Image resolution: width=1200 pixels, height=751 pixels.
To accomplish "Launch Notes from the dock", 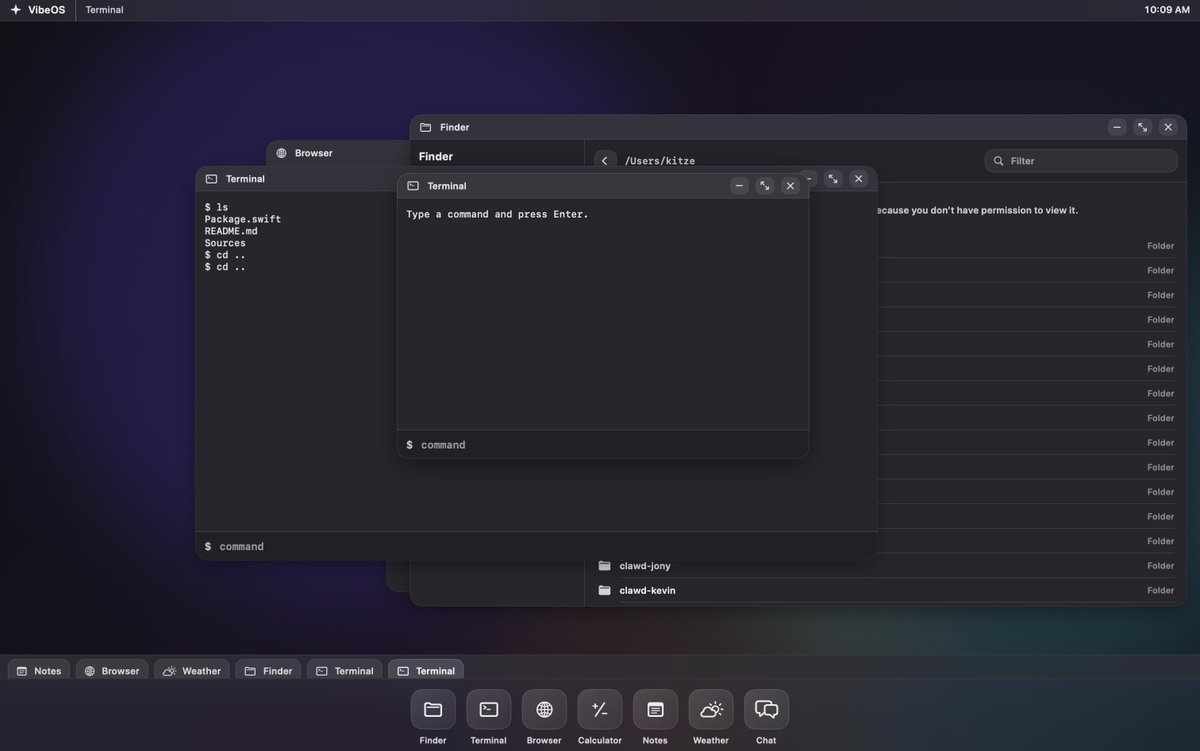I will point(655,709).
